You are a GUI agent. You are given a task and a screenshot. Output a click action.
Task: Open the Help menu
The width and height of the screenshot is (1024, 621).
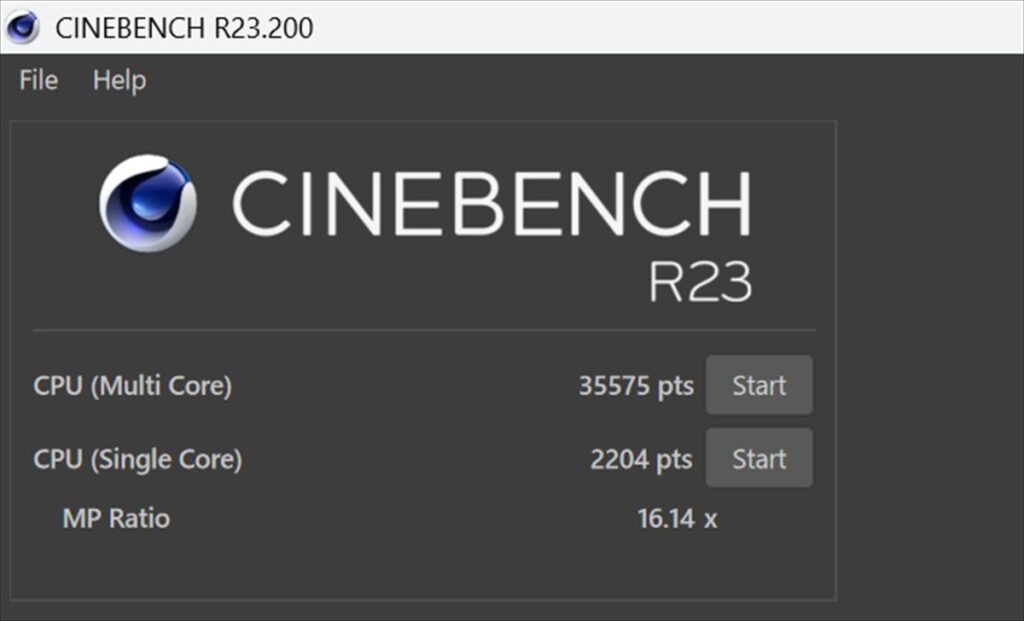pos(119,80)
